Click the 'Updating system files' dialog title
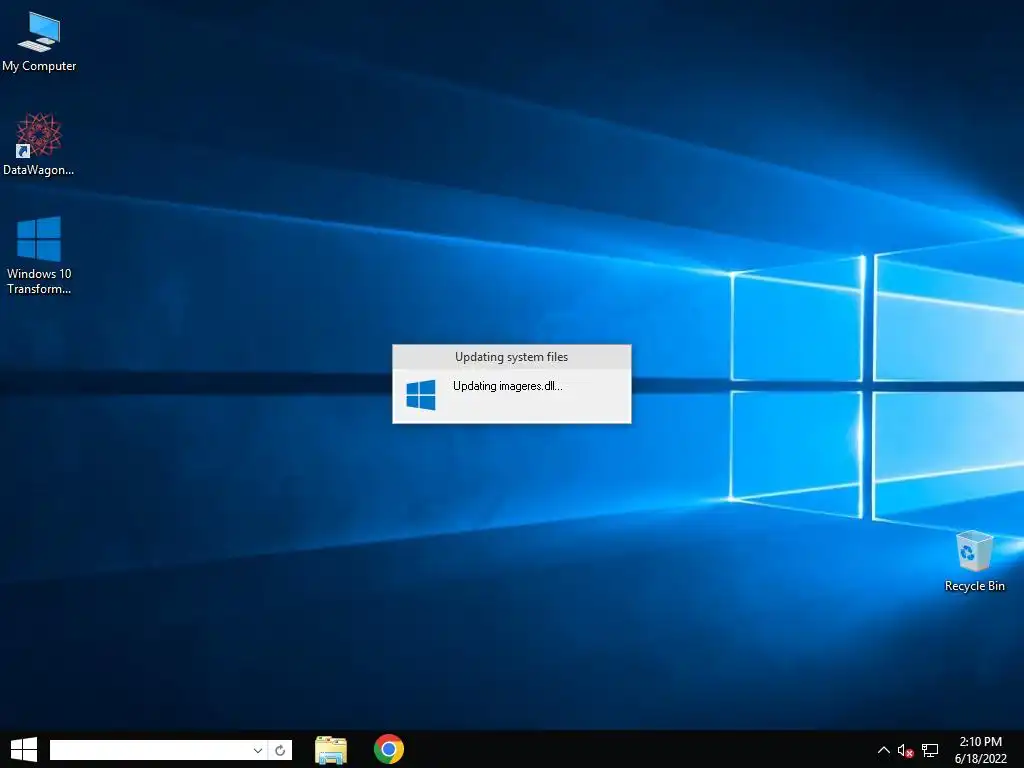 click(511, 357)
